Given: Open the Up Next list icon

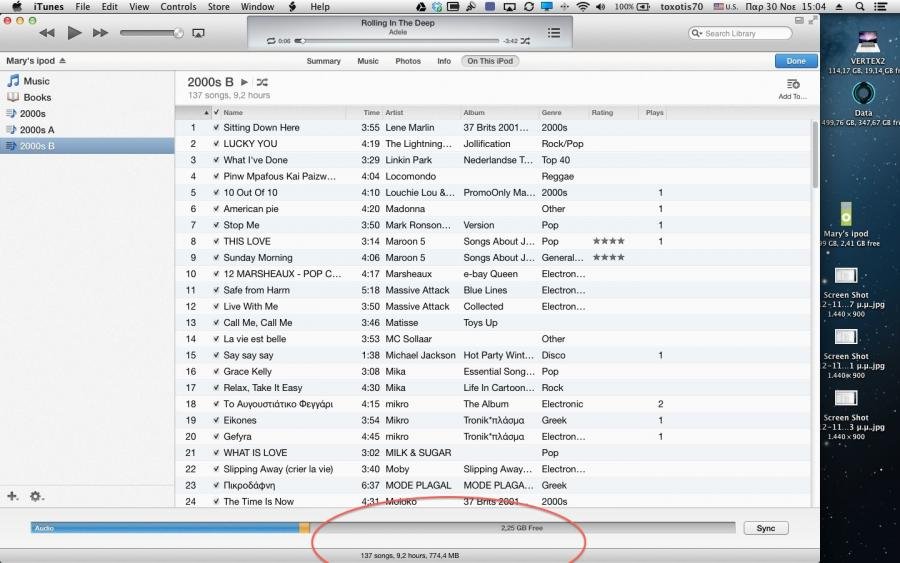Looking at the screenshot, I should (x=554, y=33).
